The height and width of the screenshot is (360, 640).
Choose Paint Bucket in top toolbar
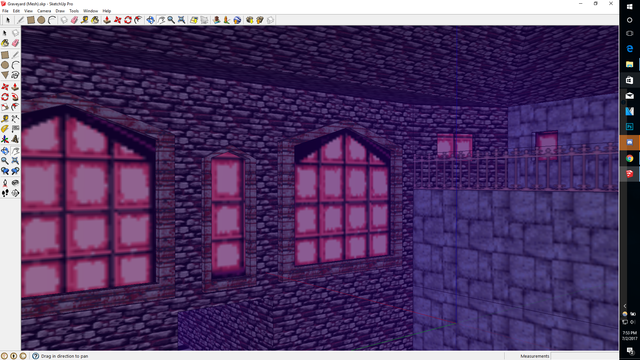[x=95, y=20]
